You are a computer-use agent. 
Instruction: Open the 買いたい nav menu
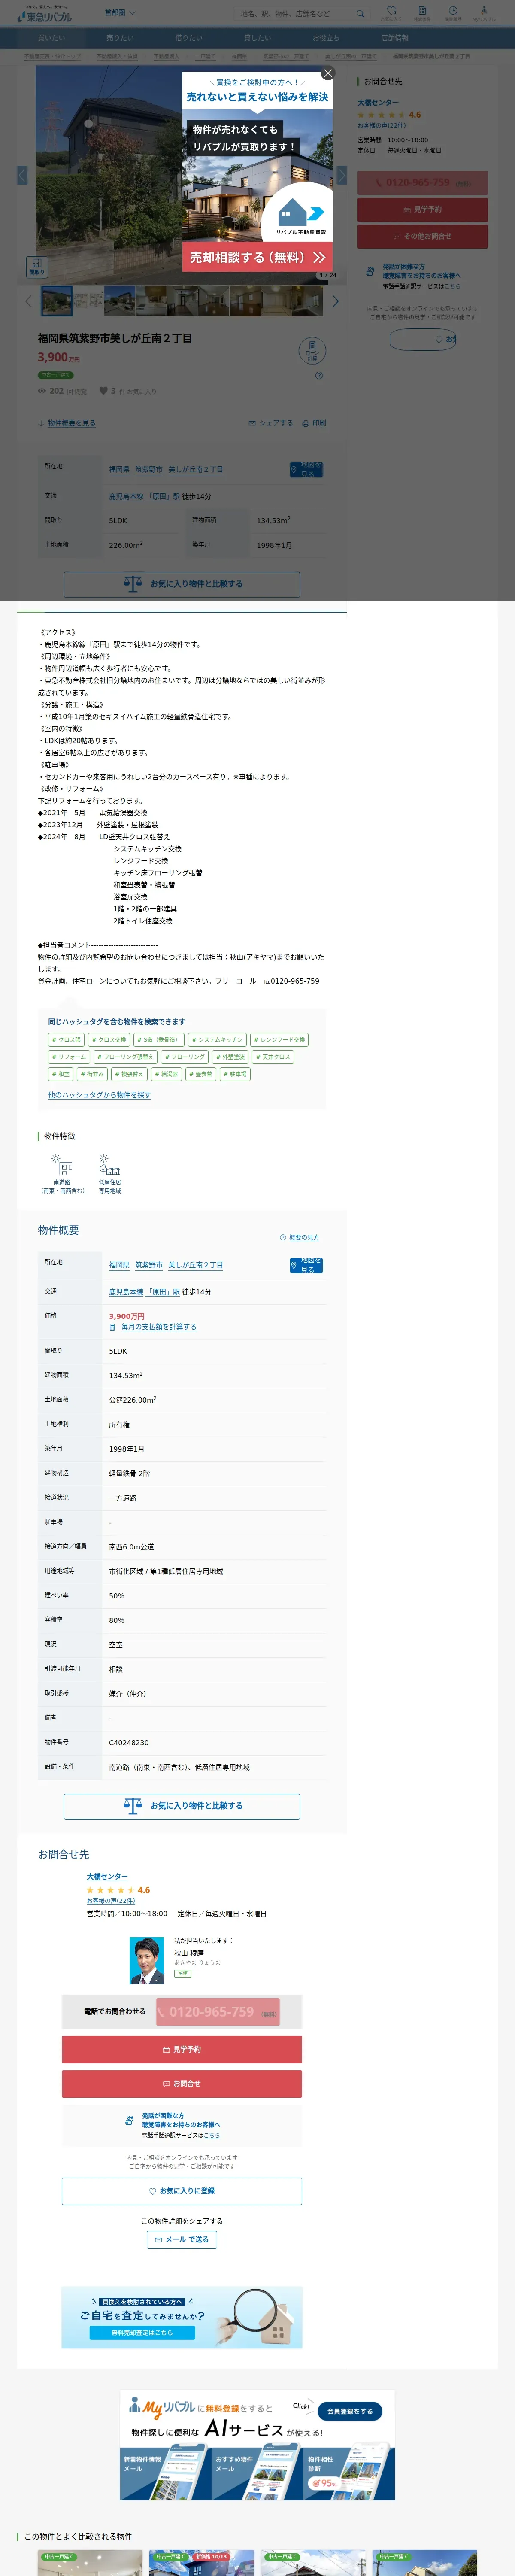tap(52, 38)
